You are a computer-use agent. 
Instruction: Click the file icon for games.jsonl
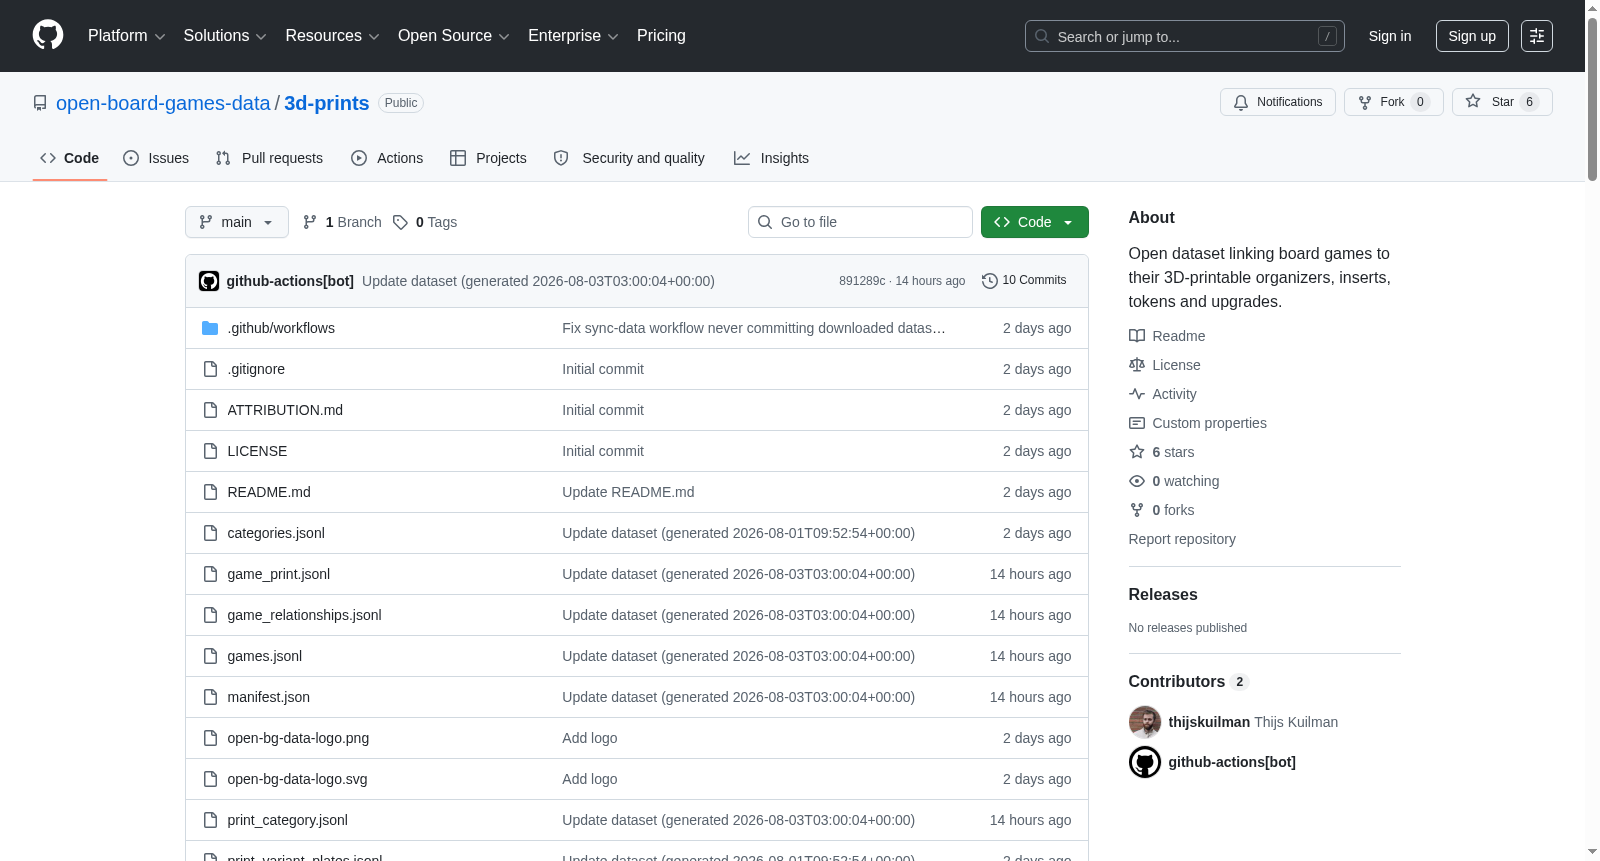coord(210,656)
